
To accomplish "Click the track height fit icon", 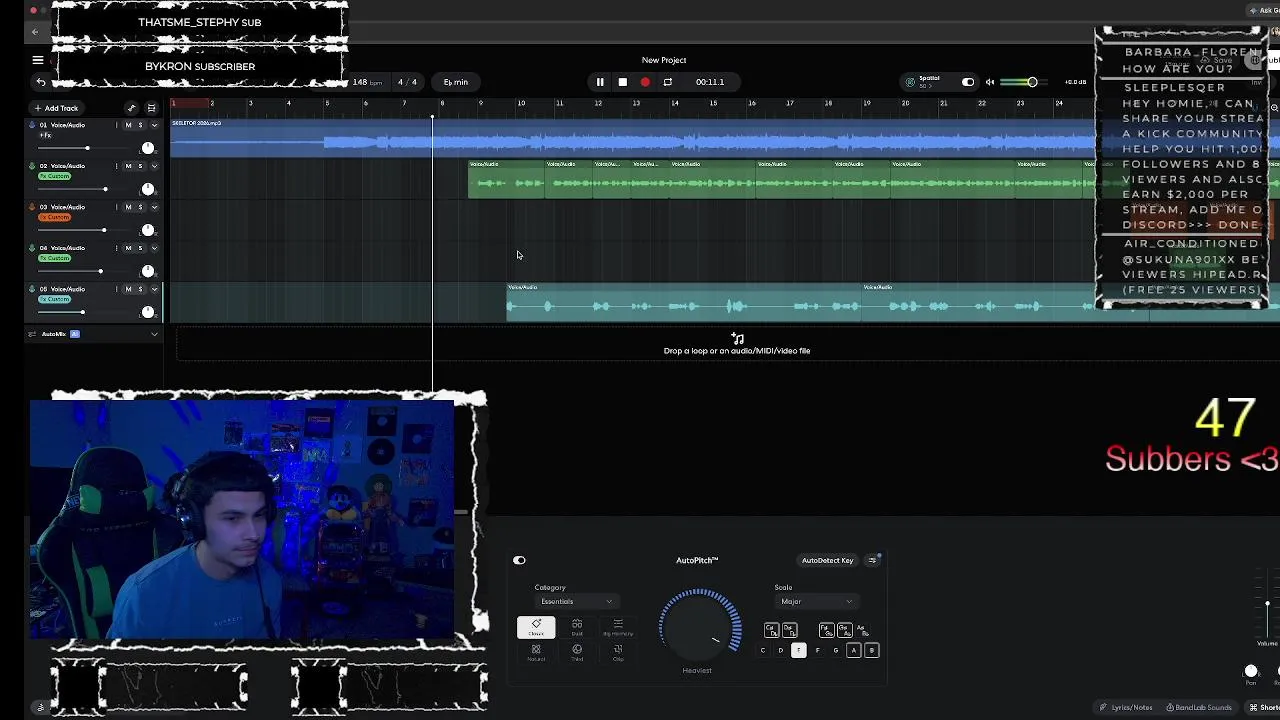I will click(x=151, y=108).
